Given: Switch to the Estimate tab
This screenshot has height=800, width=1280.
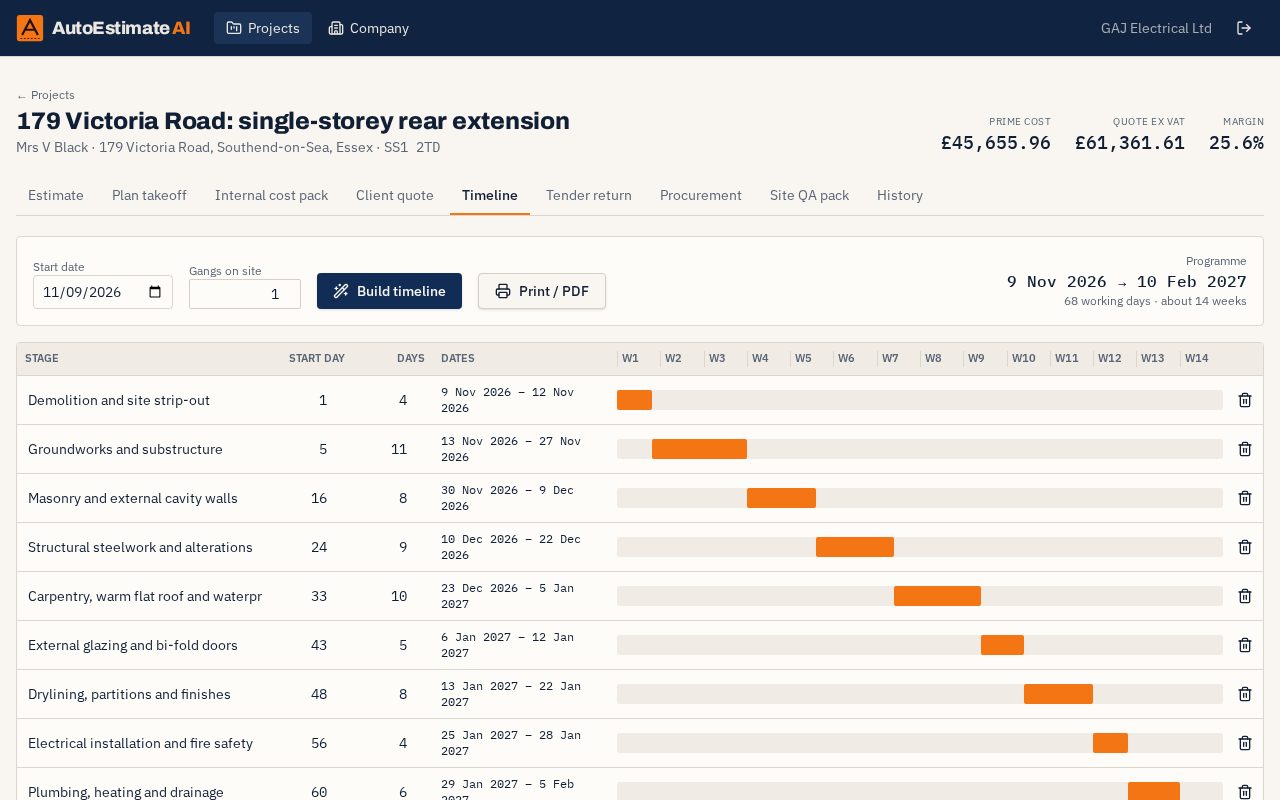Looking at the screenshot, I should pos(56,195).
